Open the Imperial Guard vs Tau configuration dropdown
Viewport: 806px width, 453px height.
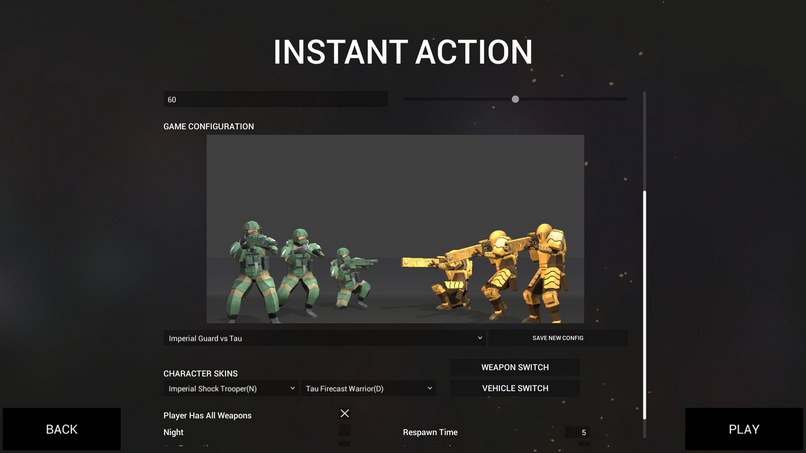[x=325, y=338]
